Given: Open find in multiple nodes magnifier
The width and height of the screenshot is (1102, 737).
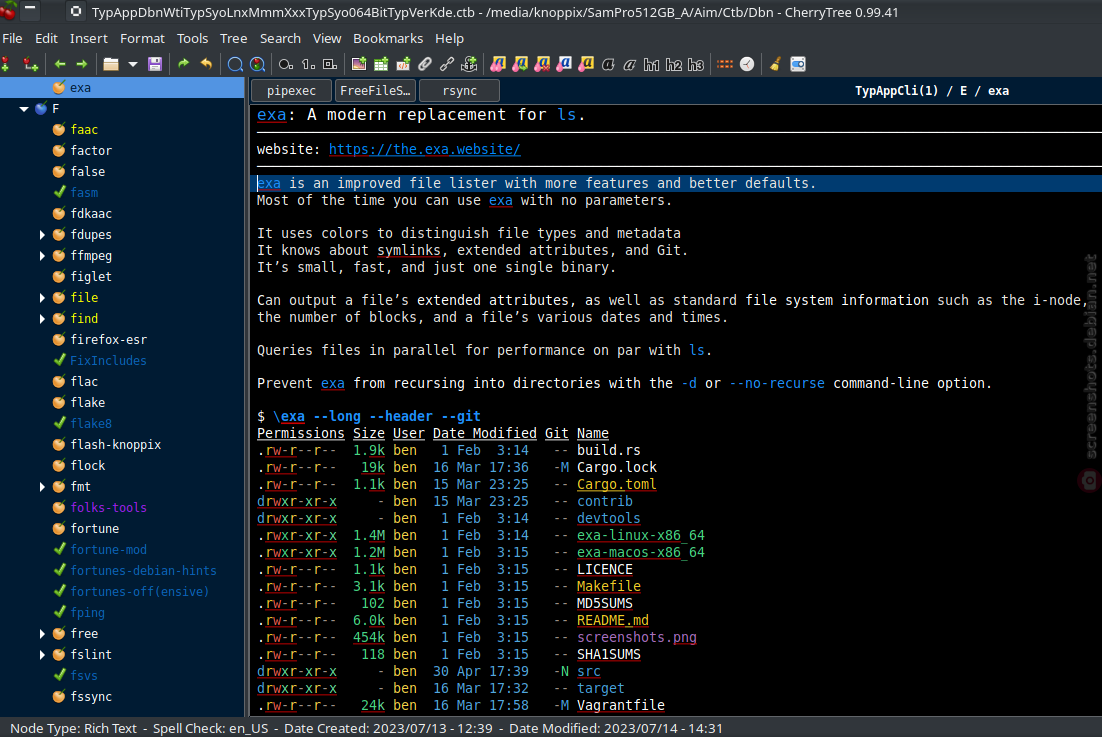Looking at the screenshot, I should pyautogui.click(x=258, y=65).
